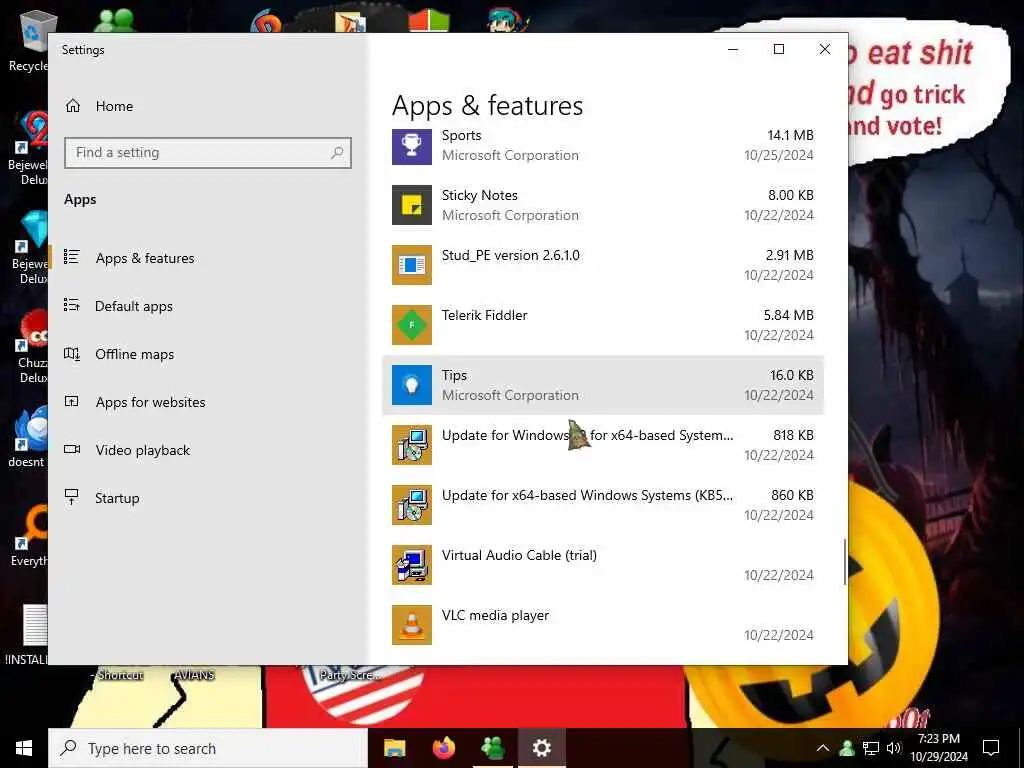1024x768 pixels.
Task: Click the Stud_PE version 2.6.1.0 icon
Action: click(411, 265)
